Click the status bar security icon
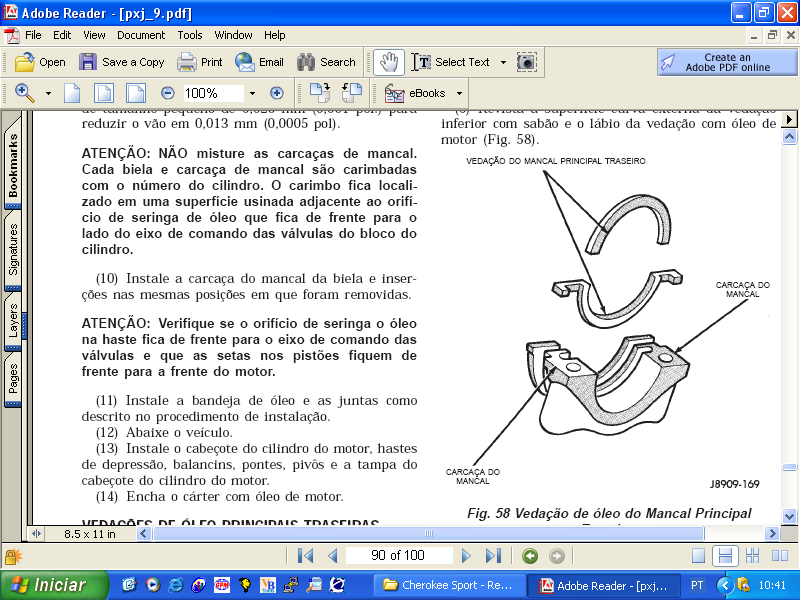This screenshot has width=800, height=600. tap(13, 556)
